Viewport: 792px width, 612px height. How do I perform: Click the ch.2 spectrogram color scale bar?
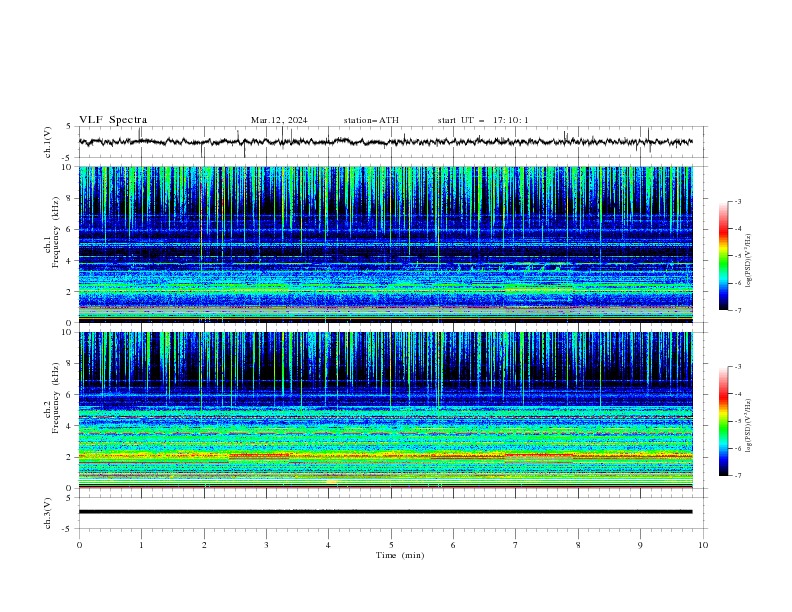pos(723,421)
